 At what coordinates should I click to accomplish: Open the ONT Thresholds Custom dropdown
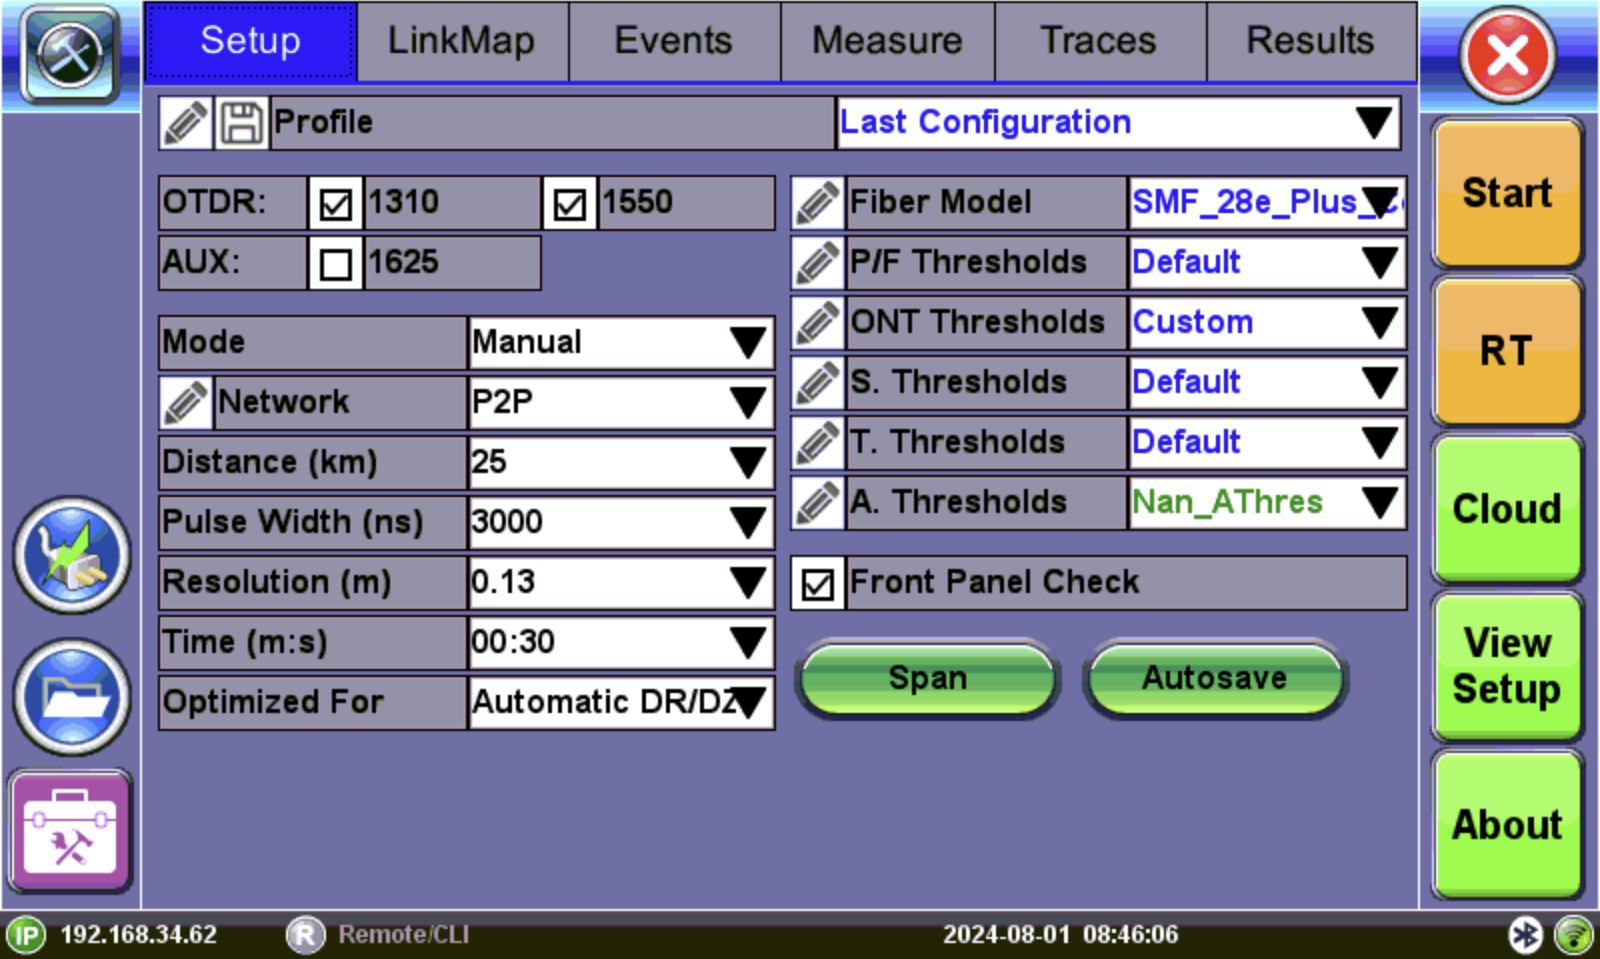1267,323
